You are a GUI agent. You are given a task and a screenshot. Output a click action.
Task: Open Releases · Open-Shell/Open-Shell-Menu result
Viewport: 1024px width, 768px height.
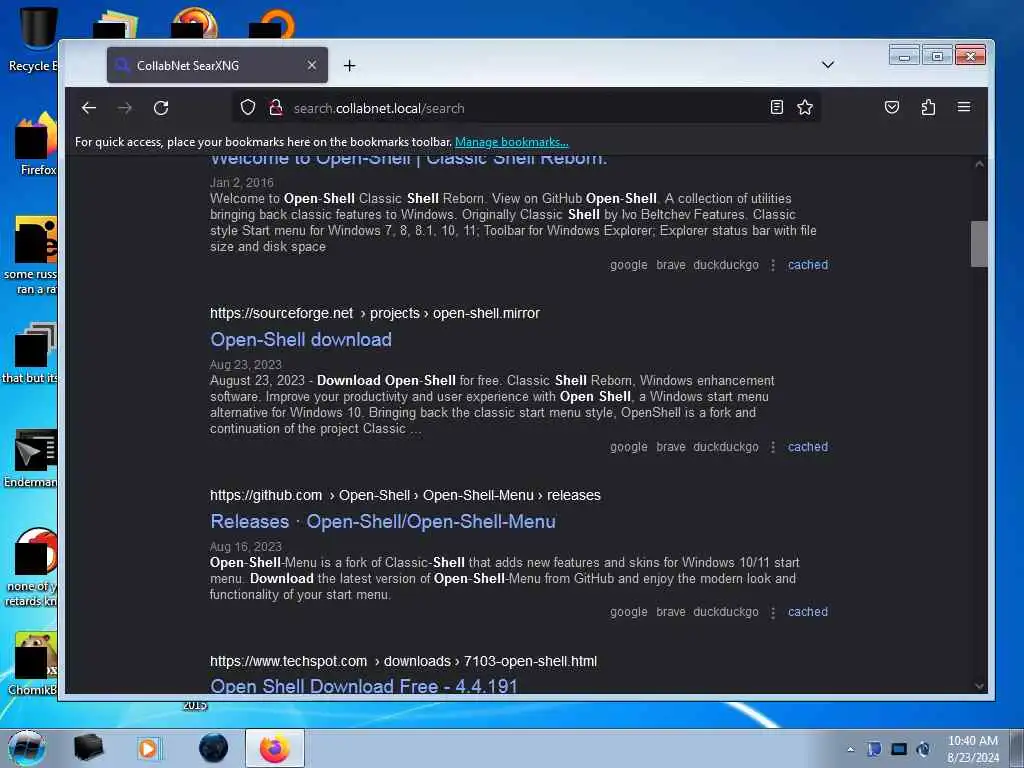(383, 522)
